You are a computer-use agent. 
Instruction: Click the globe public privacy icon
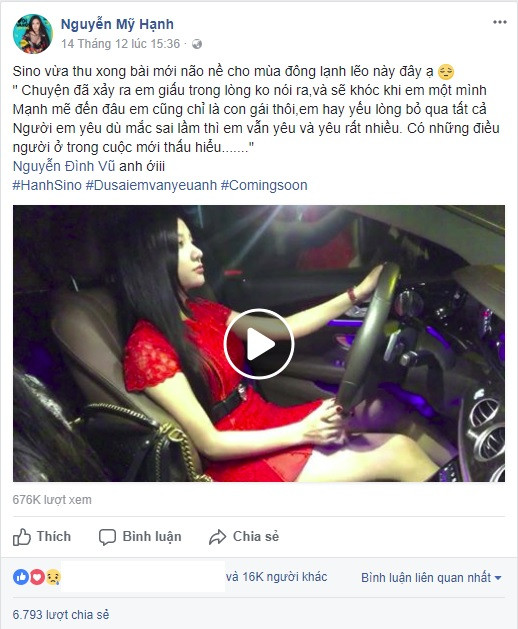click(x=197, y=44)
